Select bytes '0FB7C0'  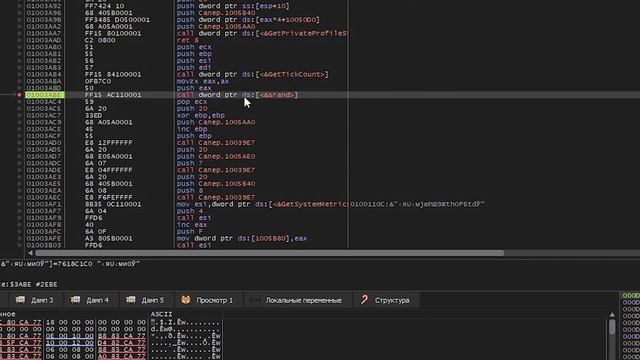98,81
